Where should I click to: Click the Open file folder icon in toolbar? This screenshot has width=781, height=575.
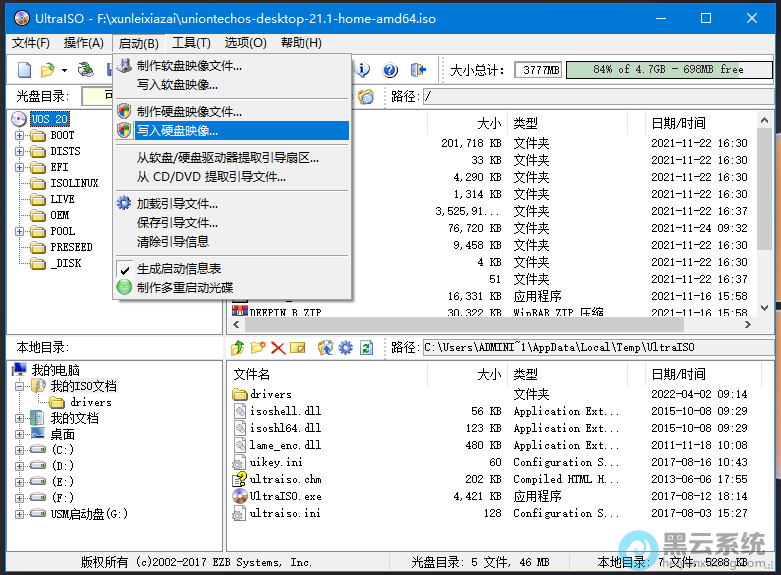[x=46, y=70]
